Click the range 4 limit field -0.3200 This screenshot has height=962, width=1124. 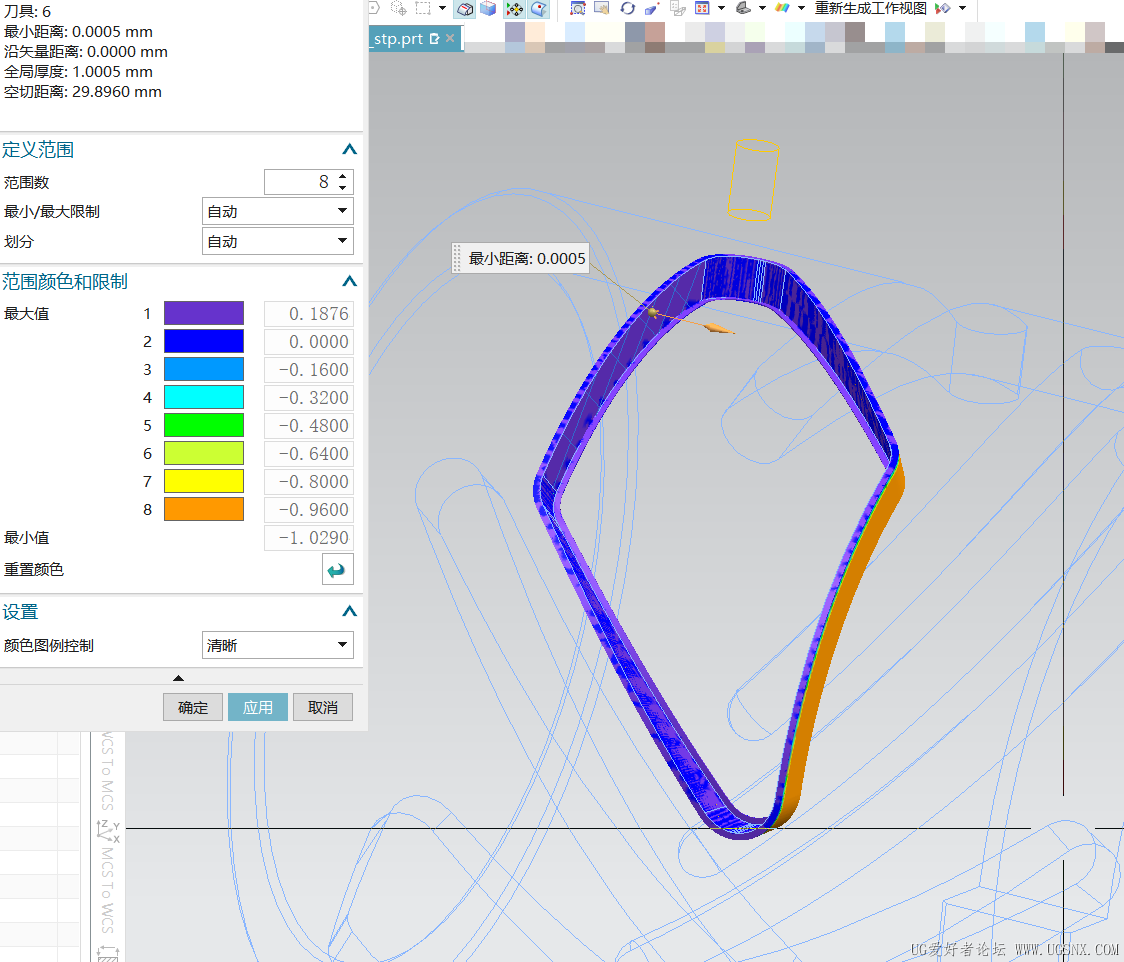tap(309, 397)
